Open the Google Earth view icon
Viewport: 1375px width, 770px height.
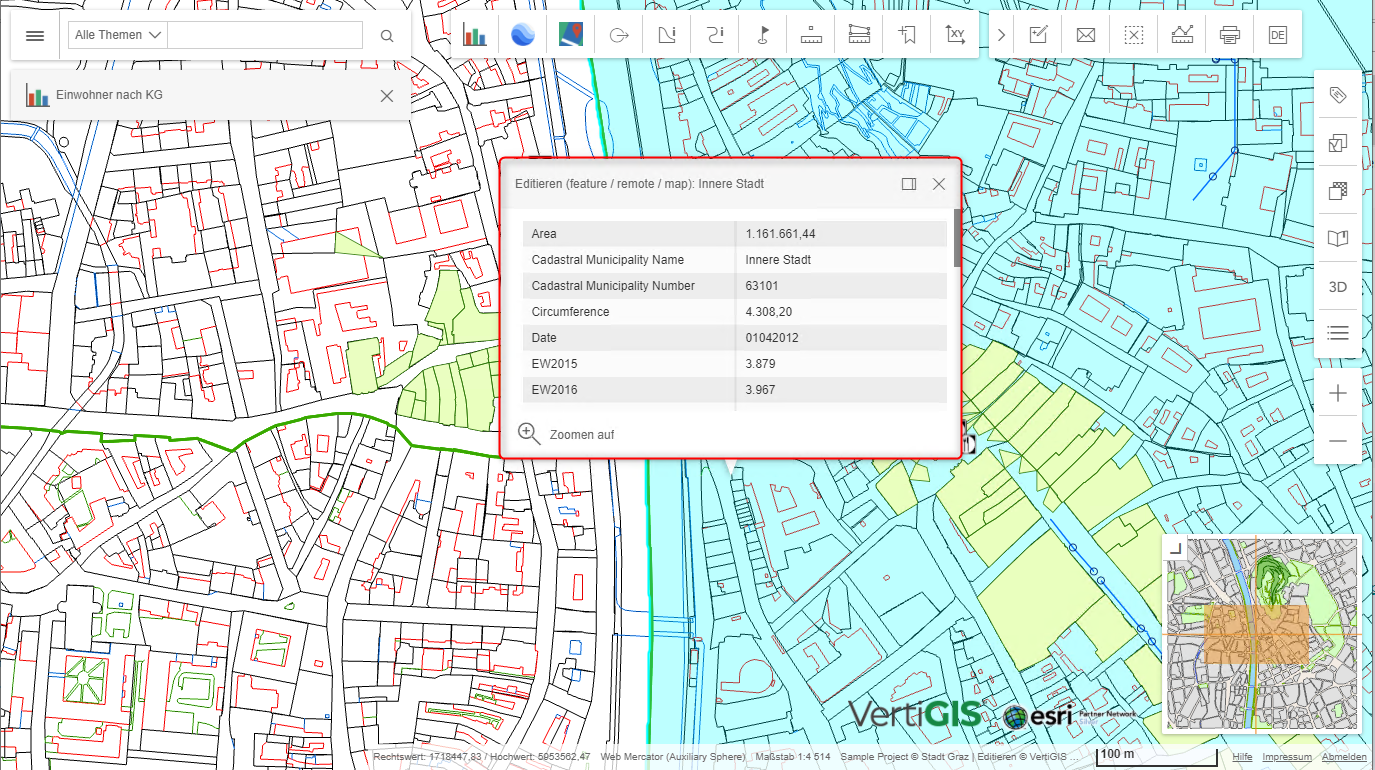coord(523,34)
